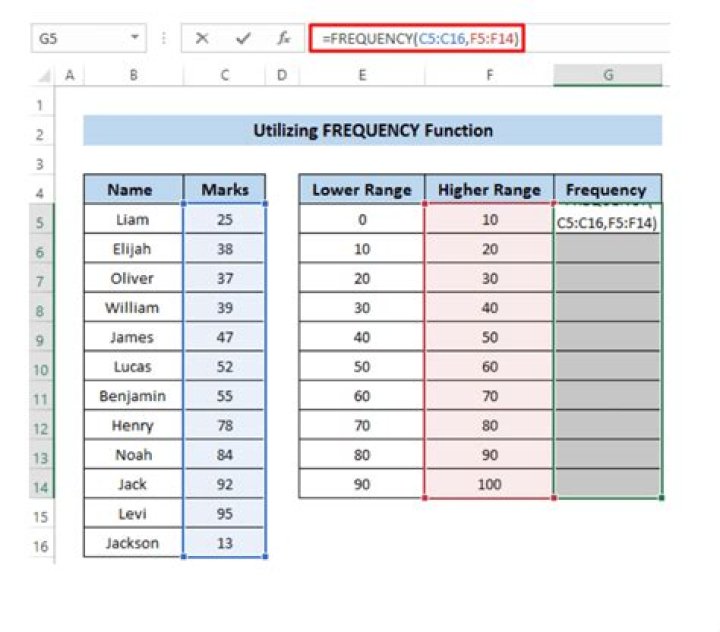The width and height of the screenshot is (720, 632).
Task: Select row 16 header
Action: pos(40,544)
